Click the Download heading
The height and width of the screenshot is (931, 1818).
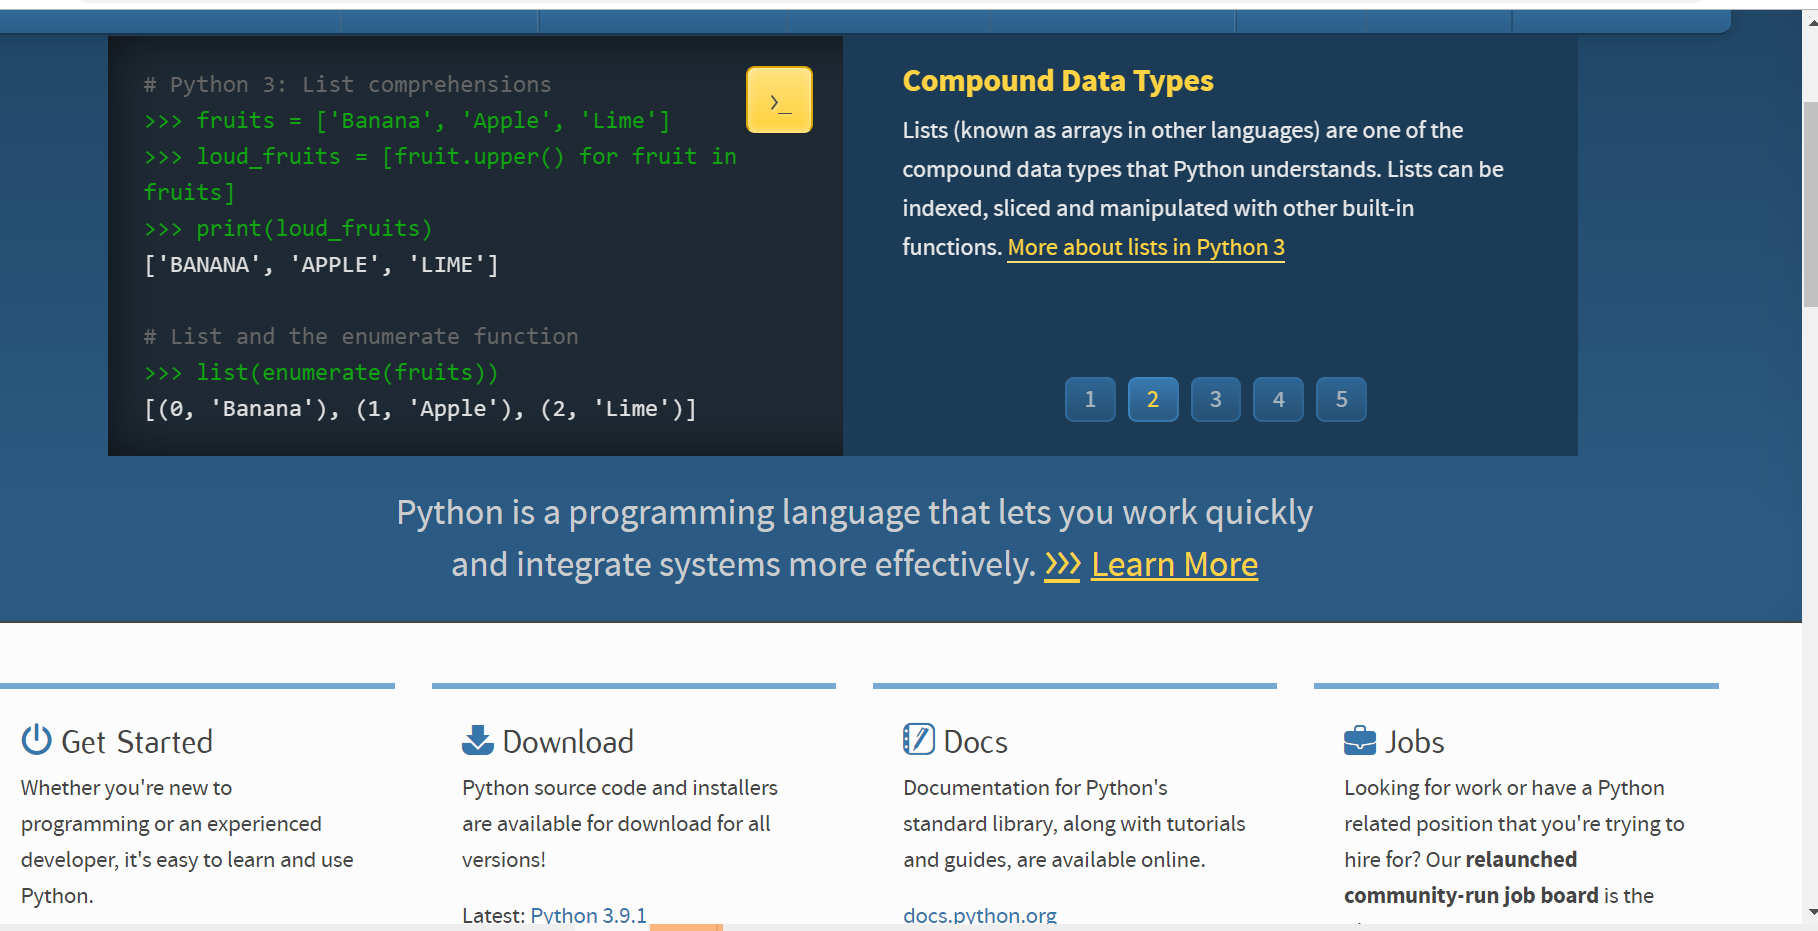coord(568,742)
